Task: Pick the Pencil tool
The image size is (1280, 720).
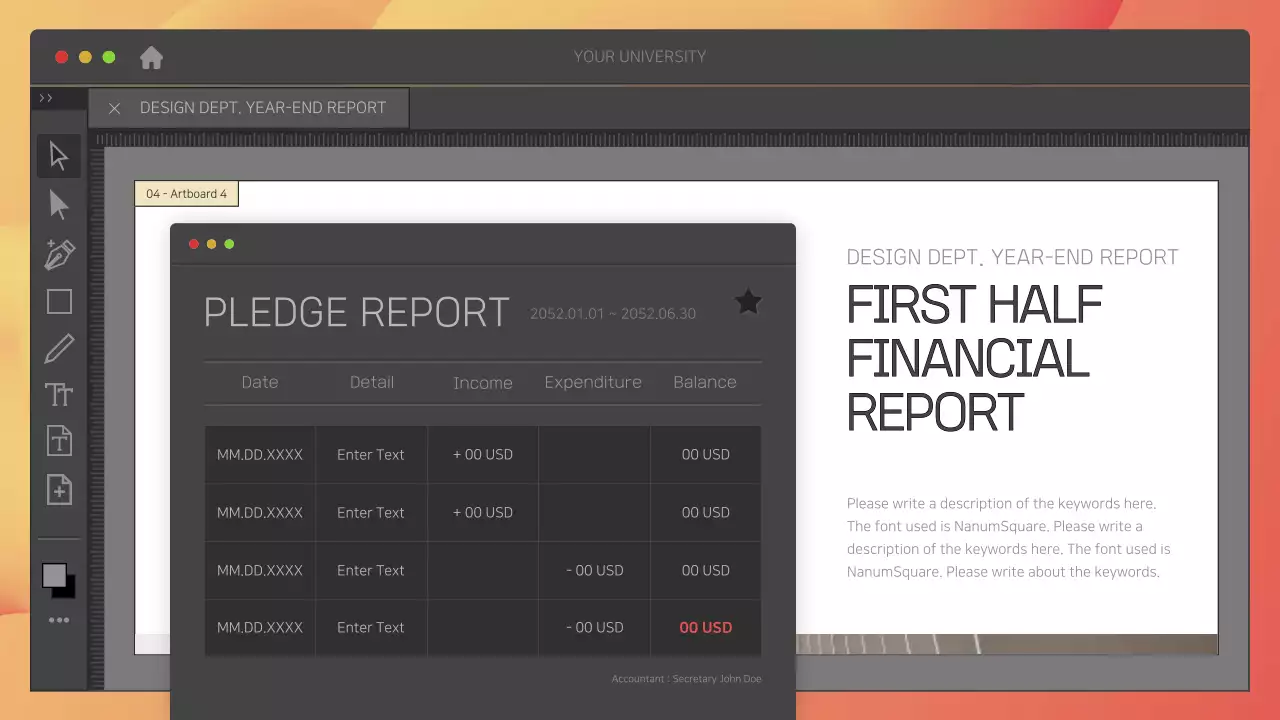Action: (x=59, y=349)
